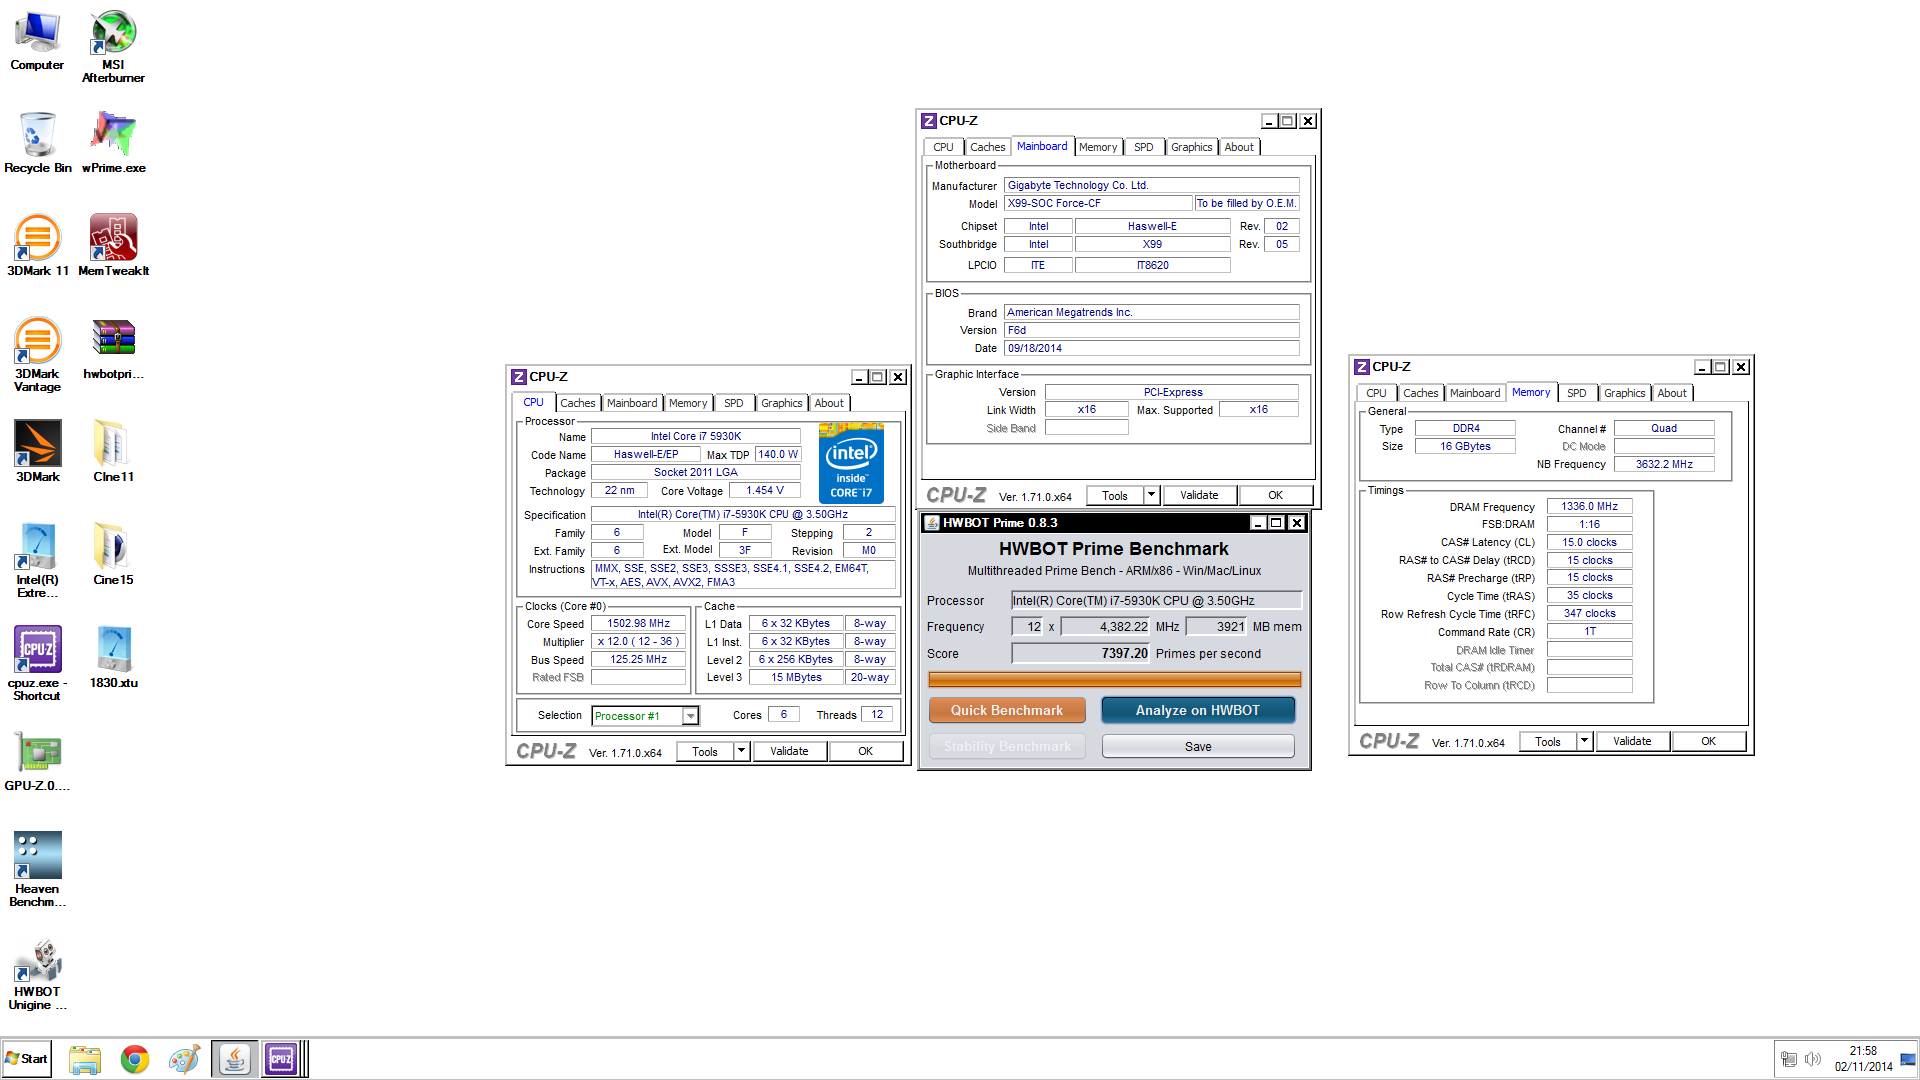The width and height of the screenshot is (1920, 1080).
Task: Switch to Mainboard tab in Memory window
Action: [x=1475, y=393]
